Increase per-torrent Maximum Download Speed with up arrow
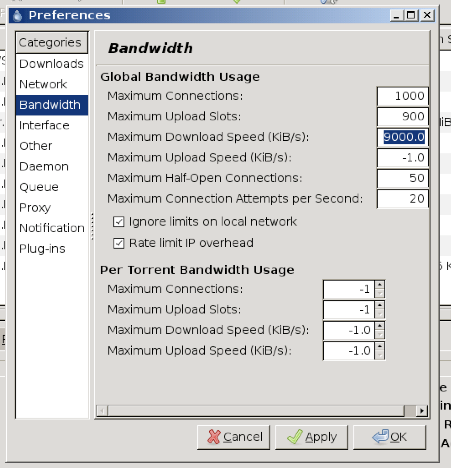The height and width of the screenshot is (468, 451). pyautogui.click(x=380, y=326)
